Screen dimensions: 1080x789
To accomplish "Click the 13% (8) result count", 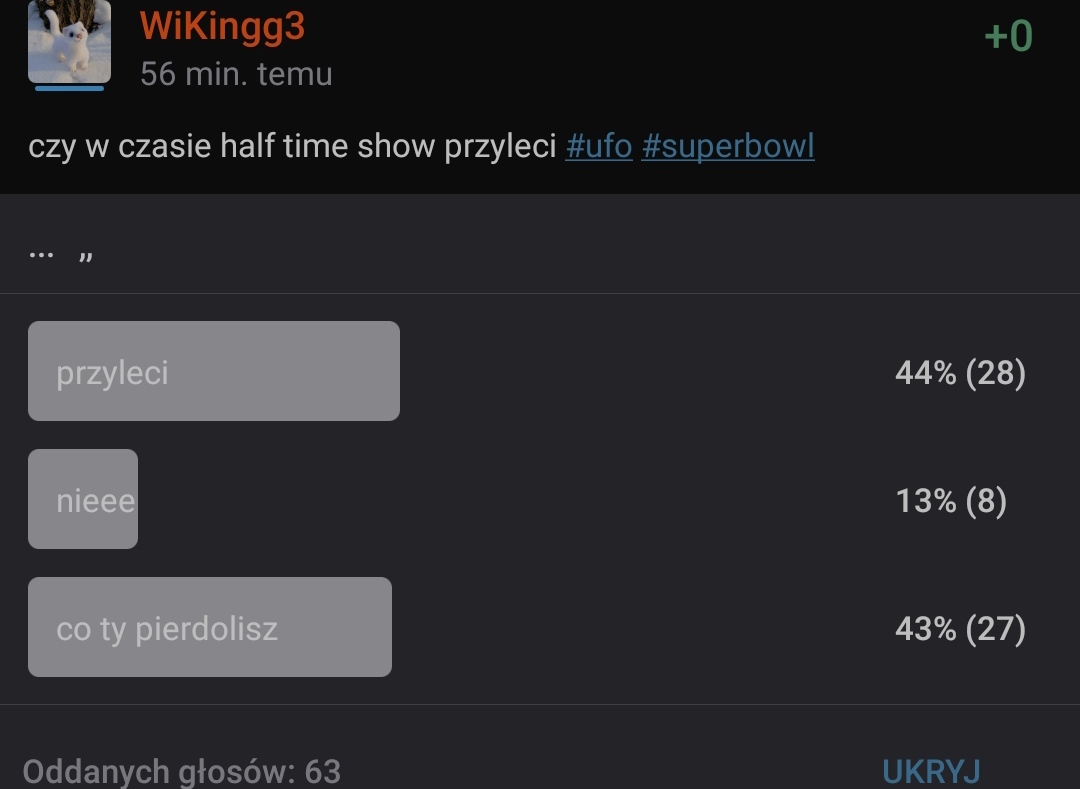I will click(x=950, y=500).
